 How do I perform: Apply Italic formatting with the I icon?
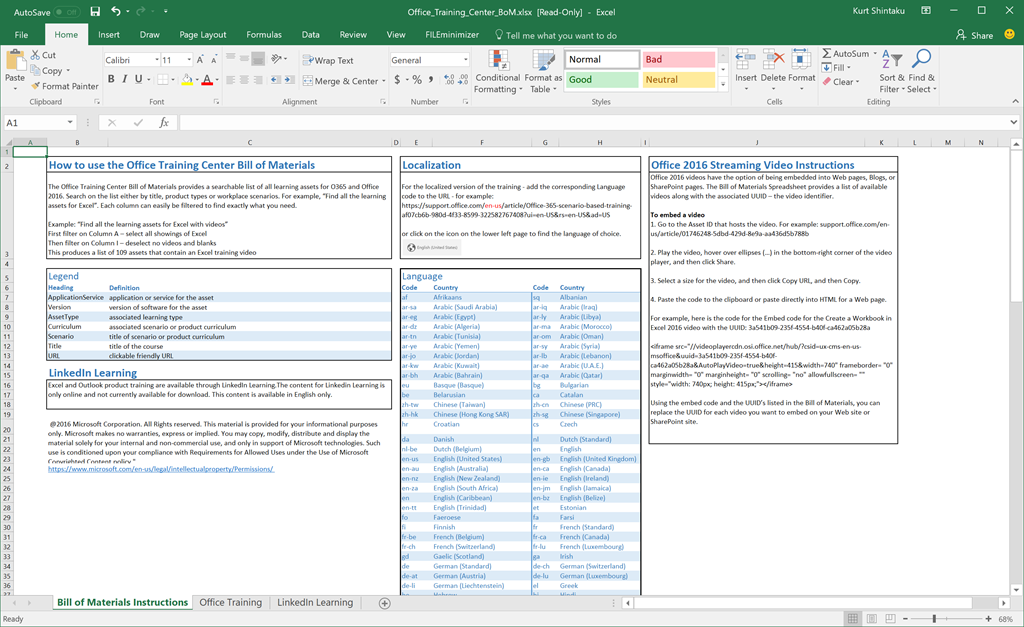[x=125, y=80]
